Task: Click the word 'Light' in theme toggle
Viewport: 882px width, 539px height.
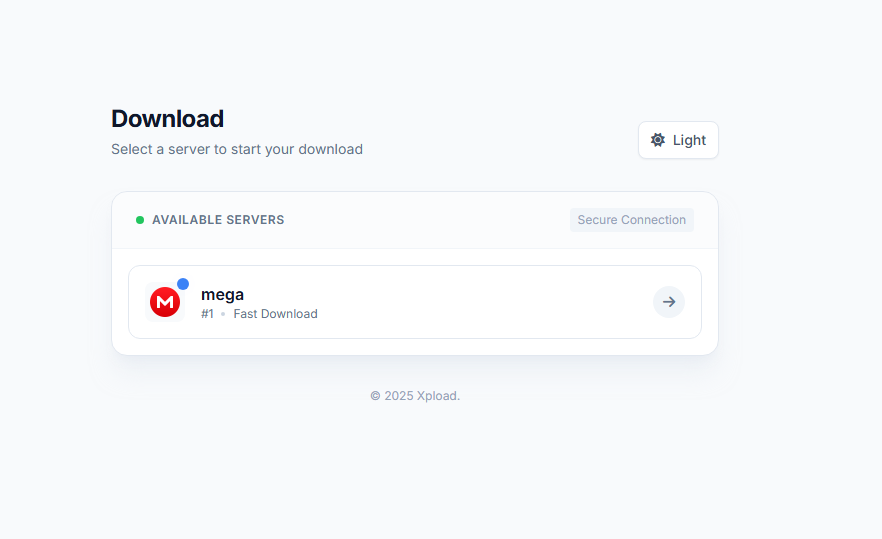Action: coord(689,140)
